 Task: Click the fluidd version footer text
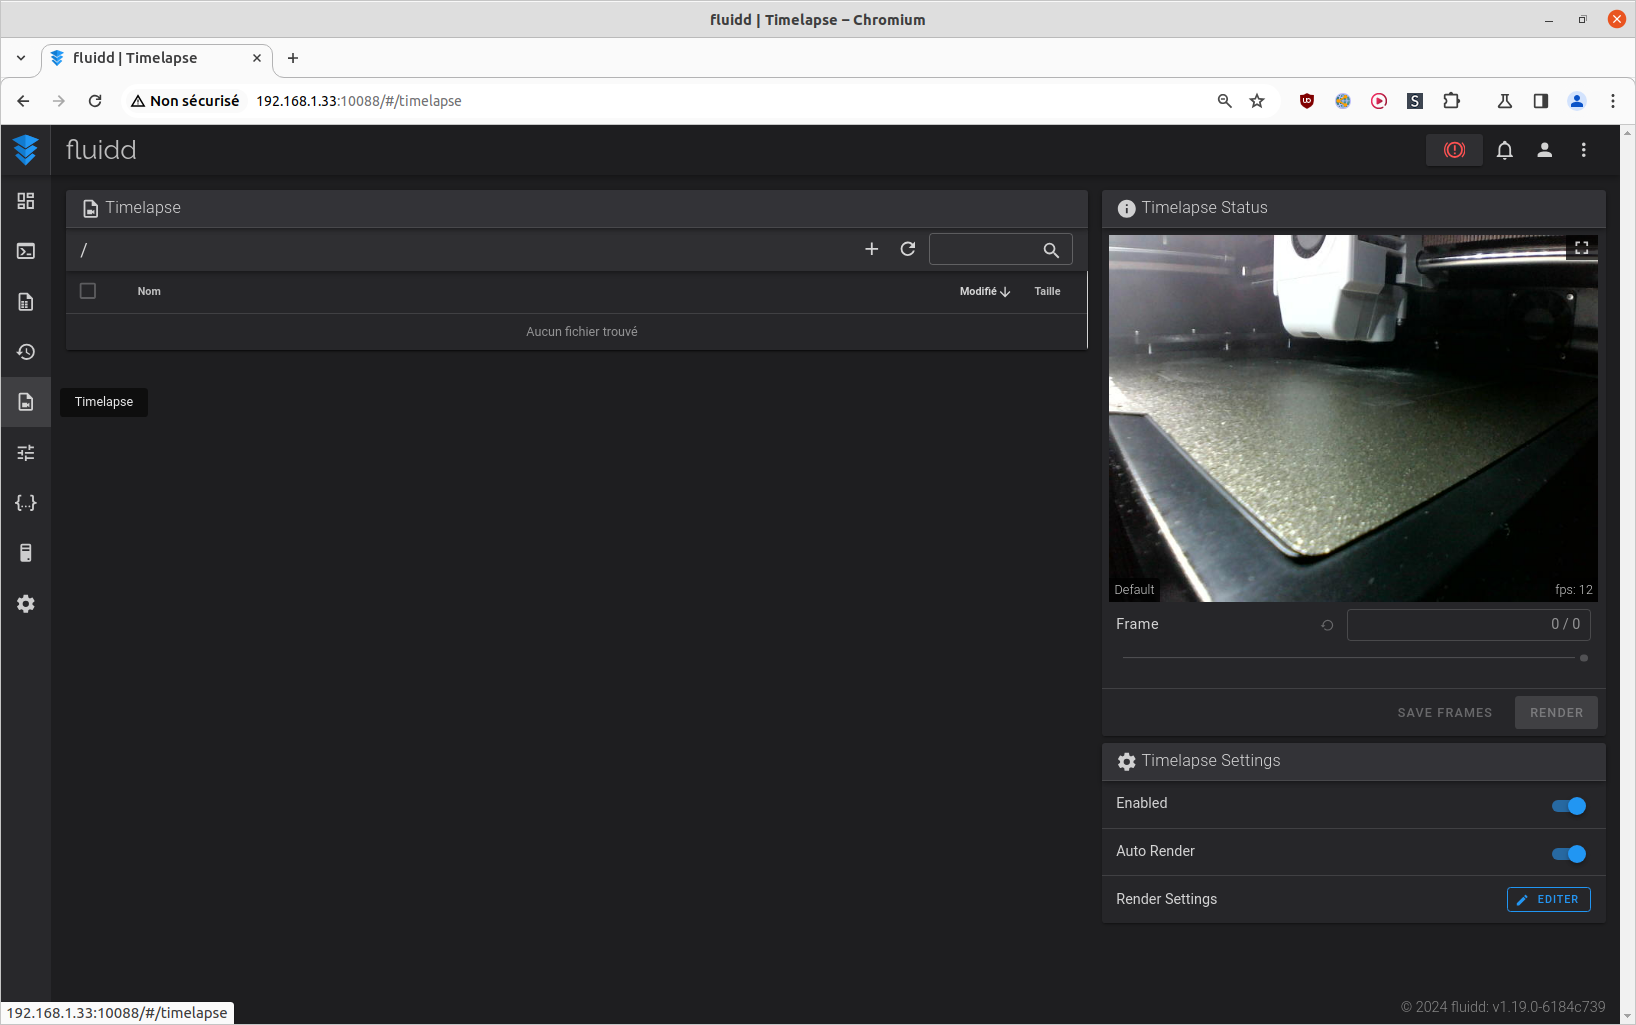coord(1503,1007)
